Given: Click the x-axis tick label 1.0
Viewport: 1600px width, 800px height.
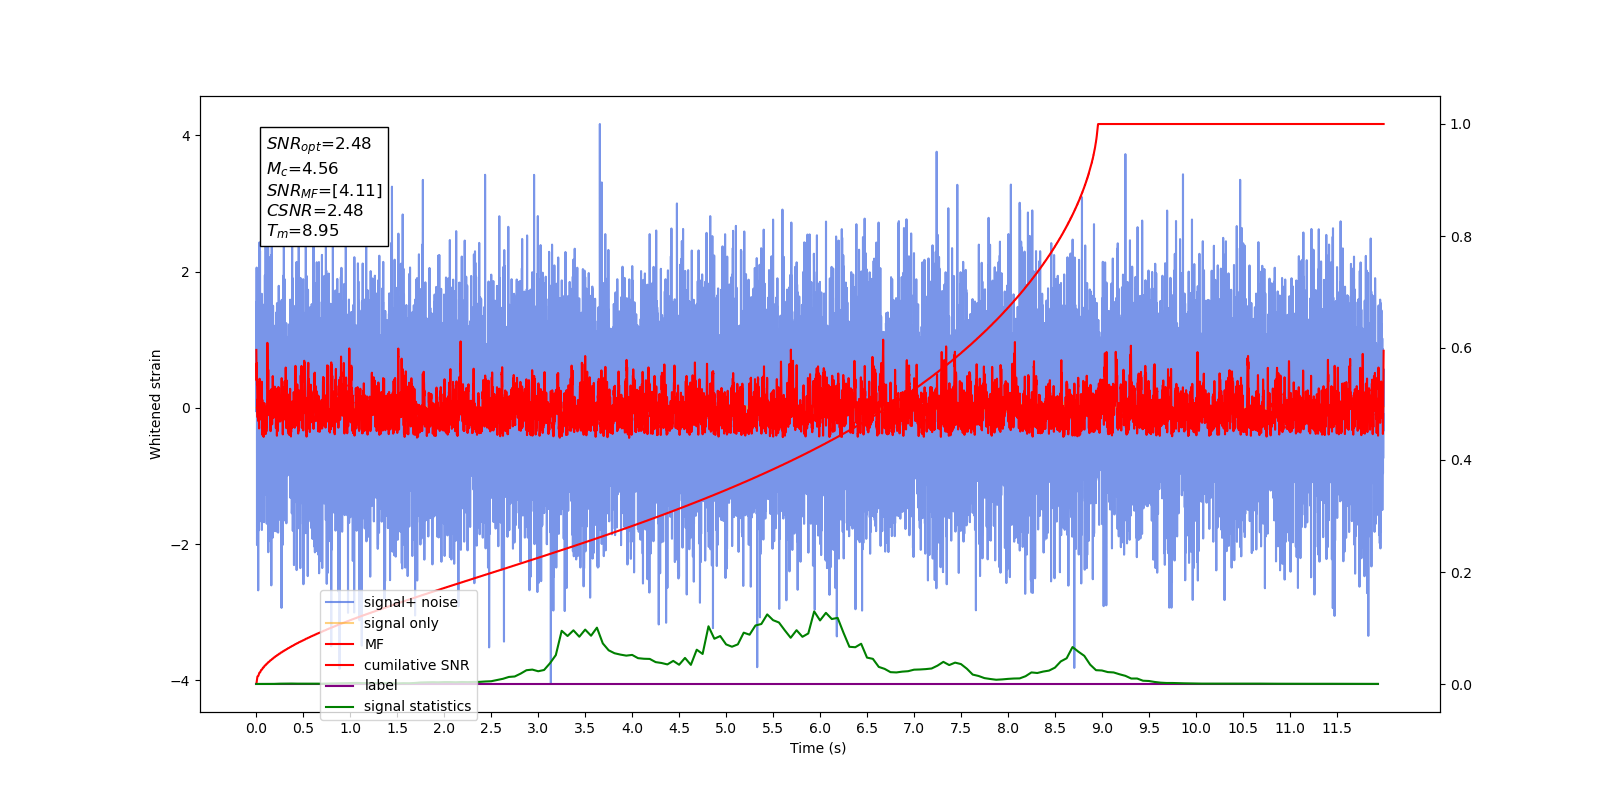Looking at the screenshot, I should 350,728.
